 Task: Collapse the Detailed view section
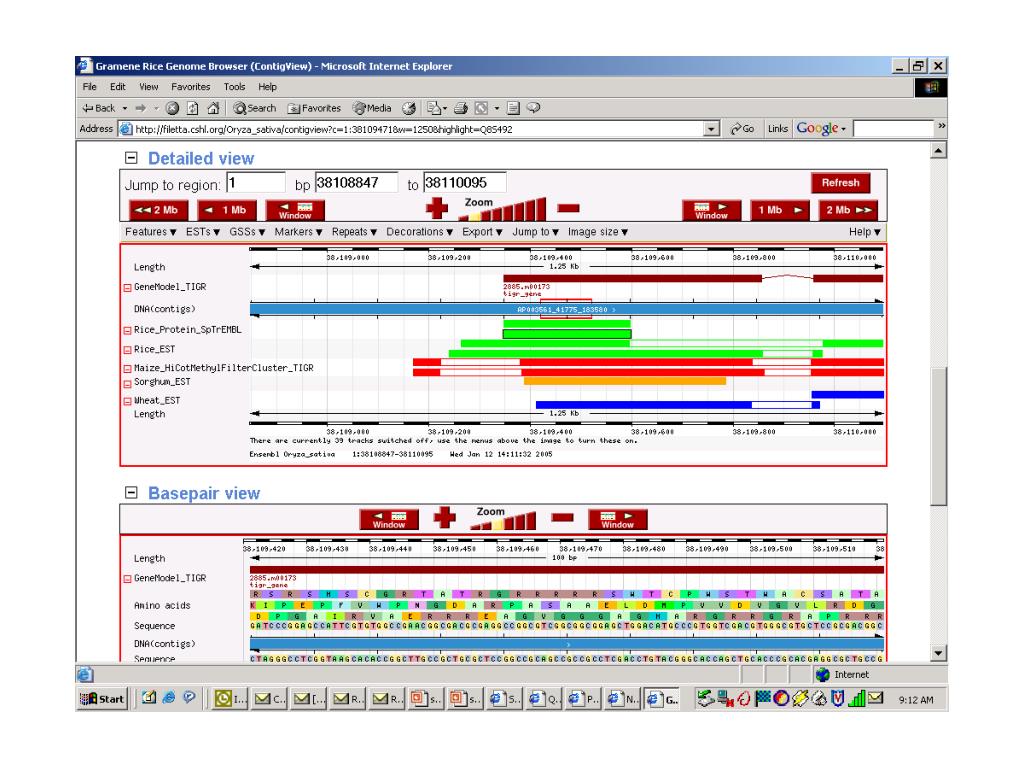point(131,157)
